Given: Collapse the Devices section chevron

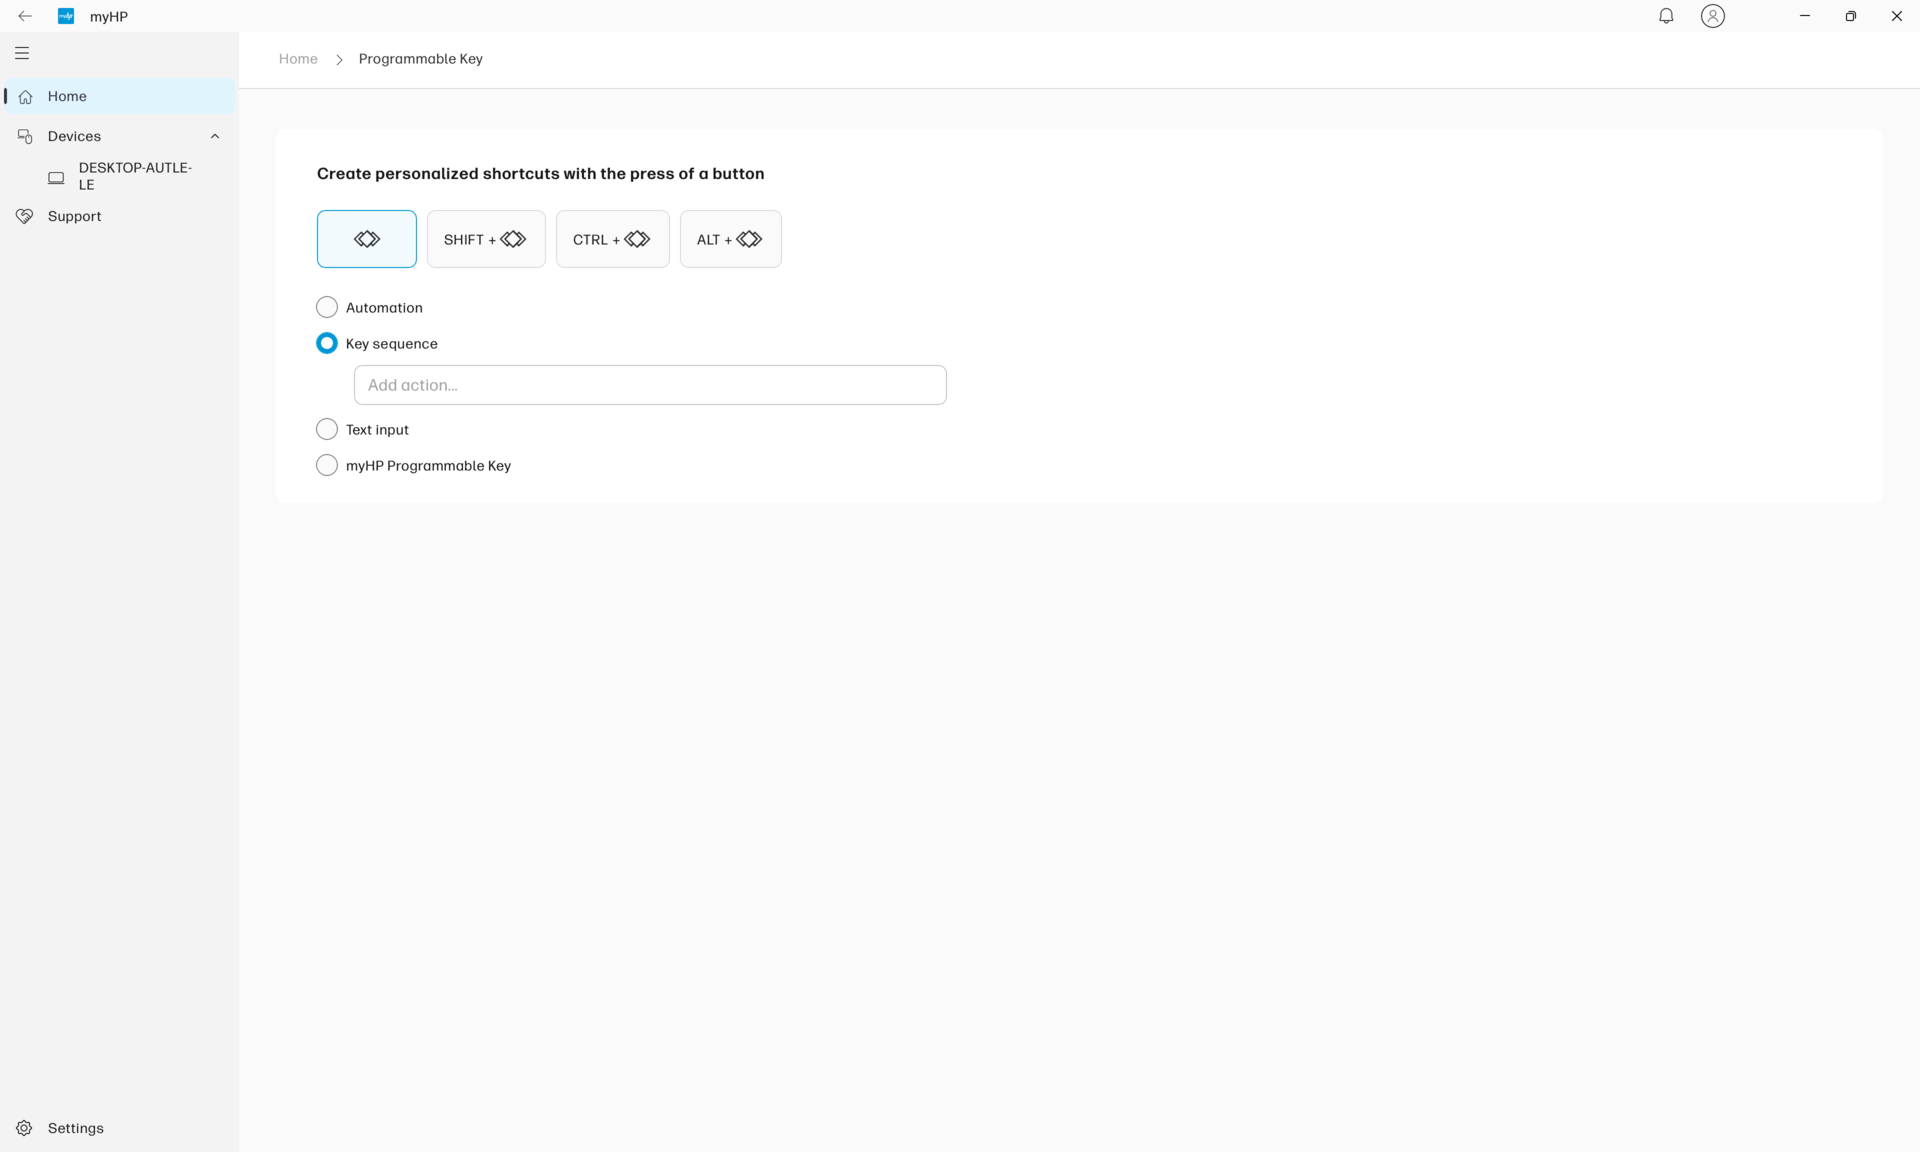Looking at the screenshot, I should point(214,136).
